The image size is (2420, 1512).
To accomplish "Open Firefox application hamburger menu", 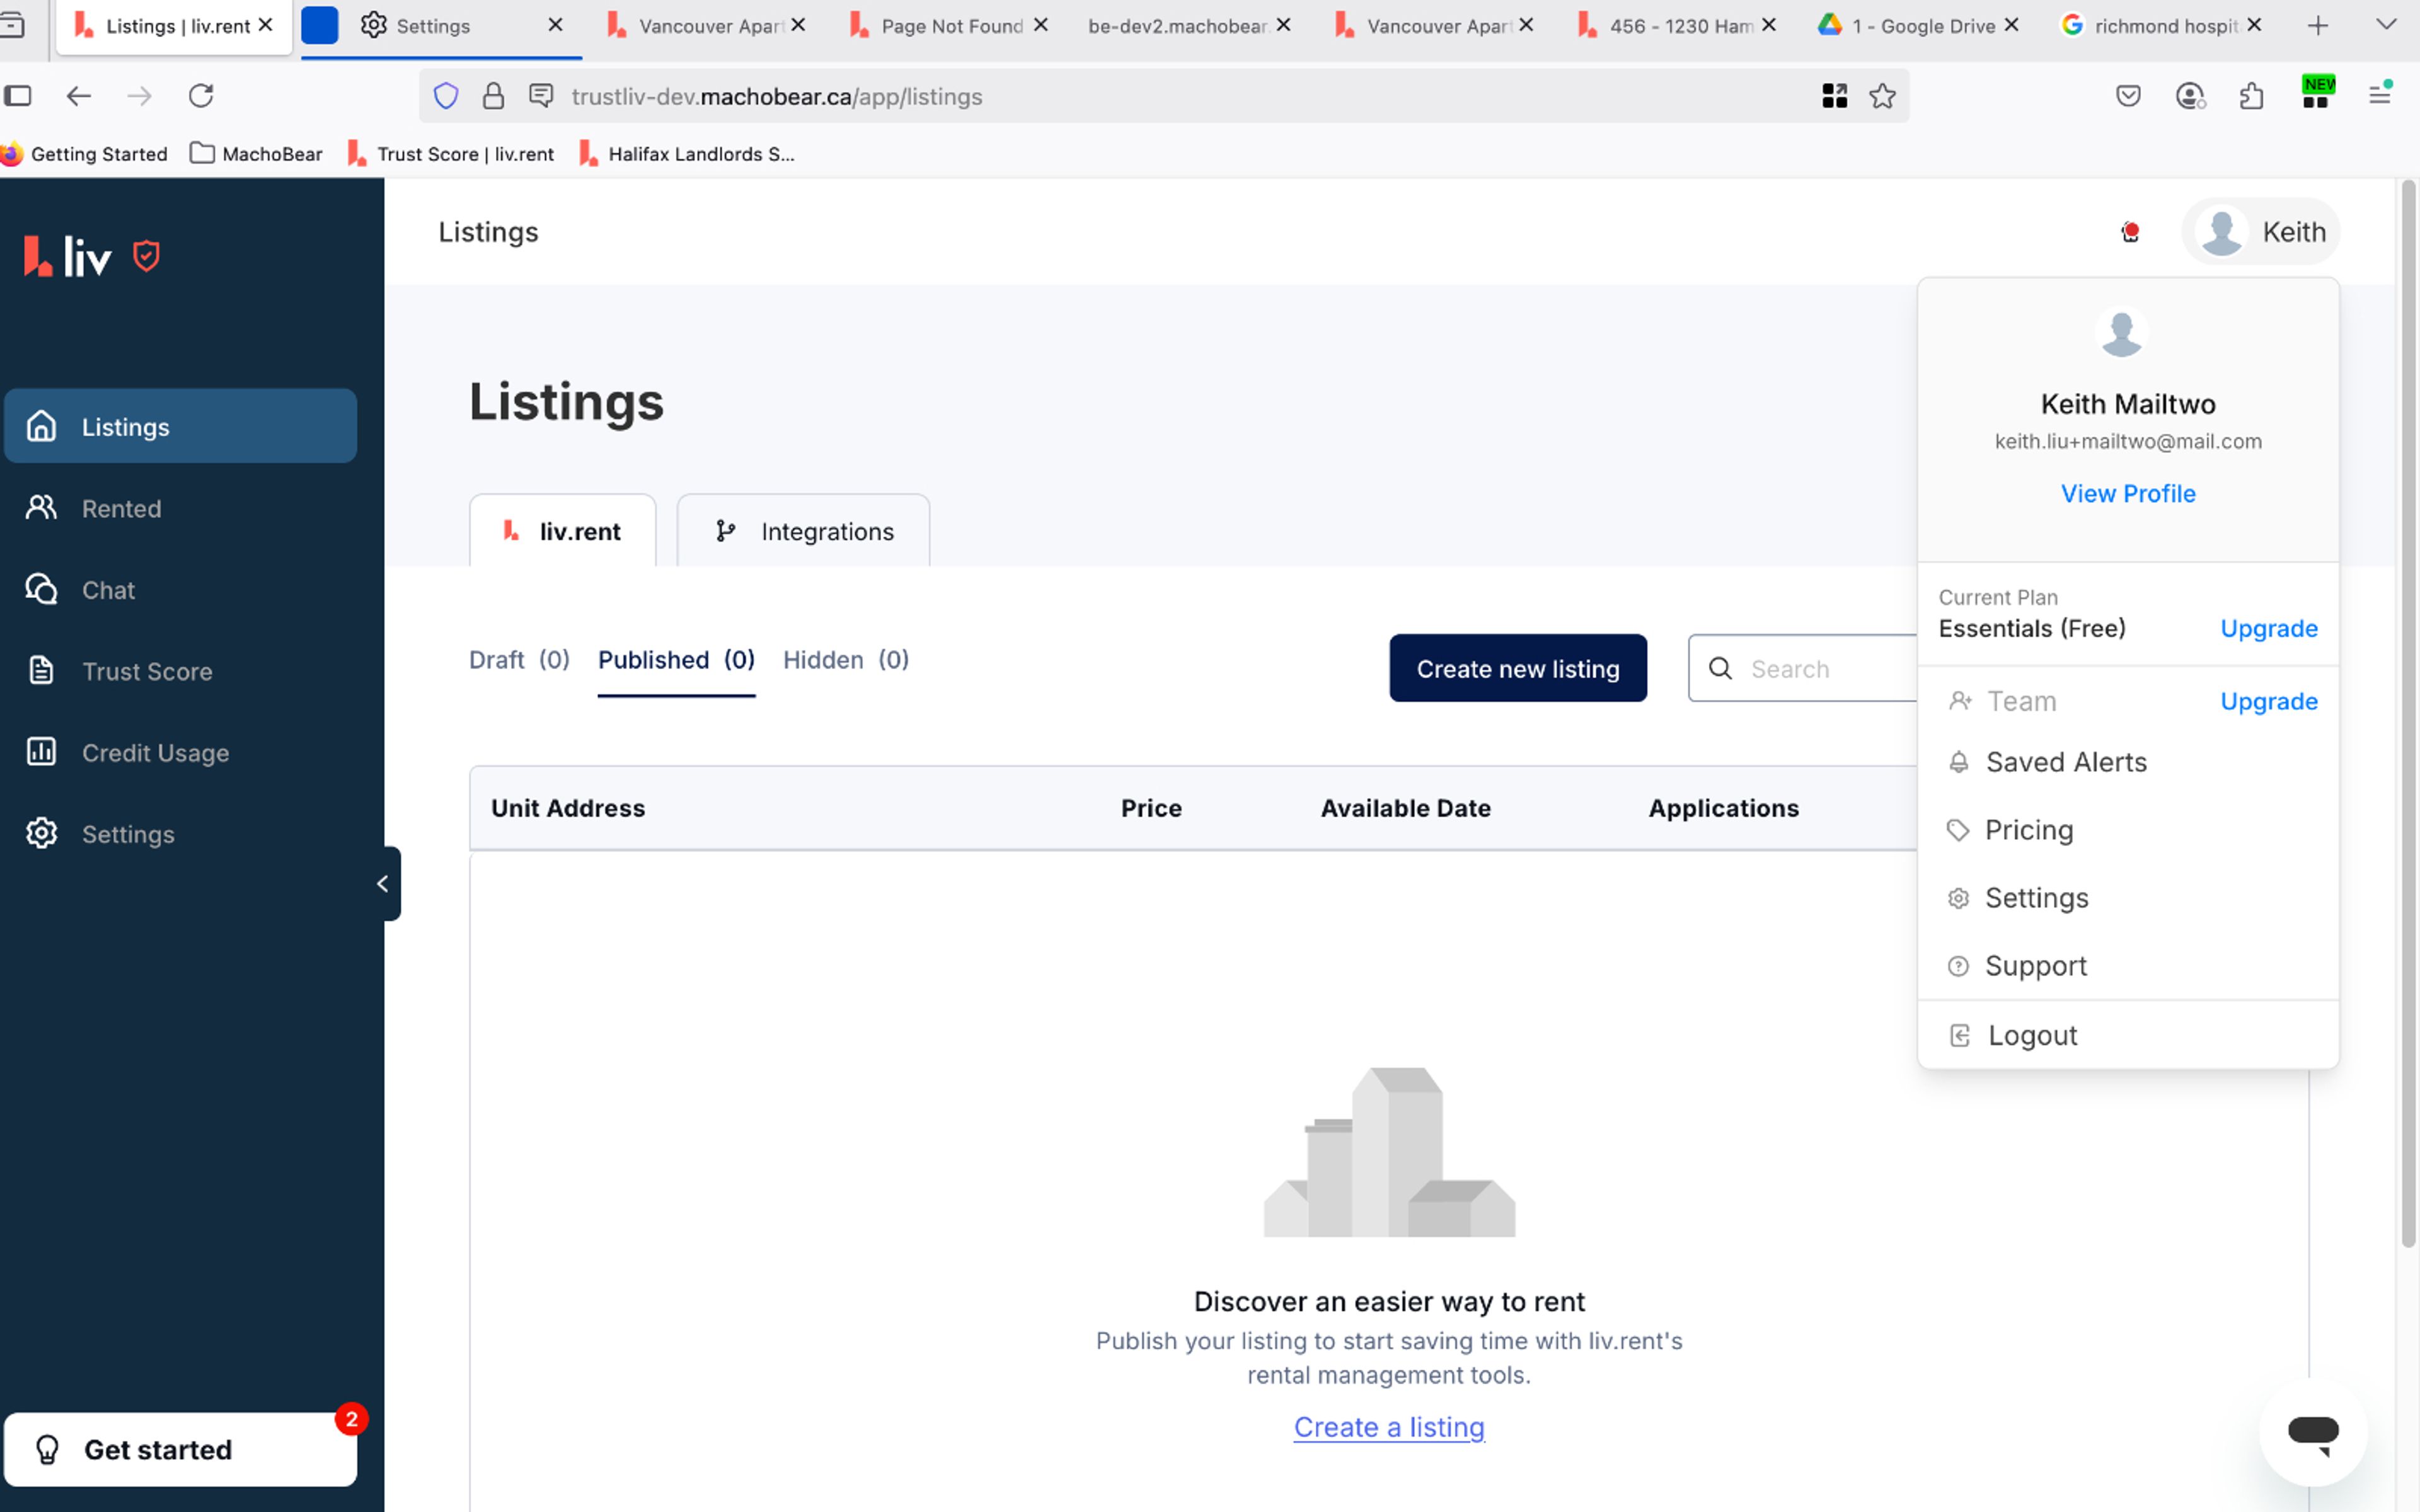I will 2380,96.
